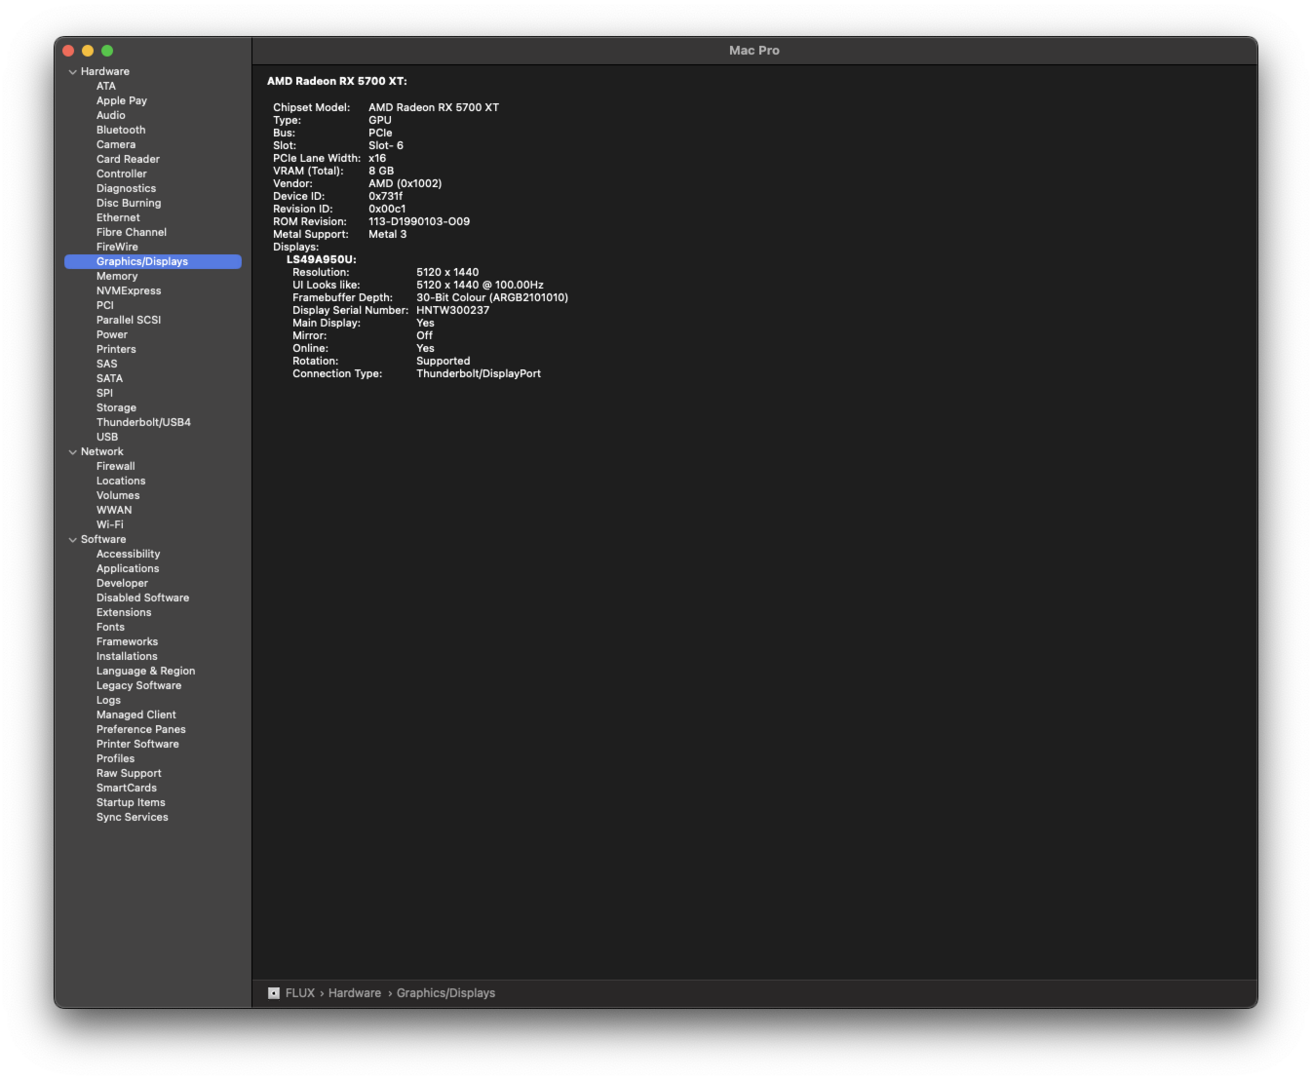The width and height of the screenshot is (1312, 1080).
Task: Show Storage information
Action: [x=116, y=408]
